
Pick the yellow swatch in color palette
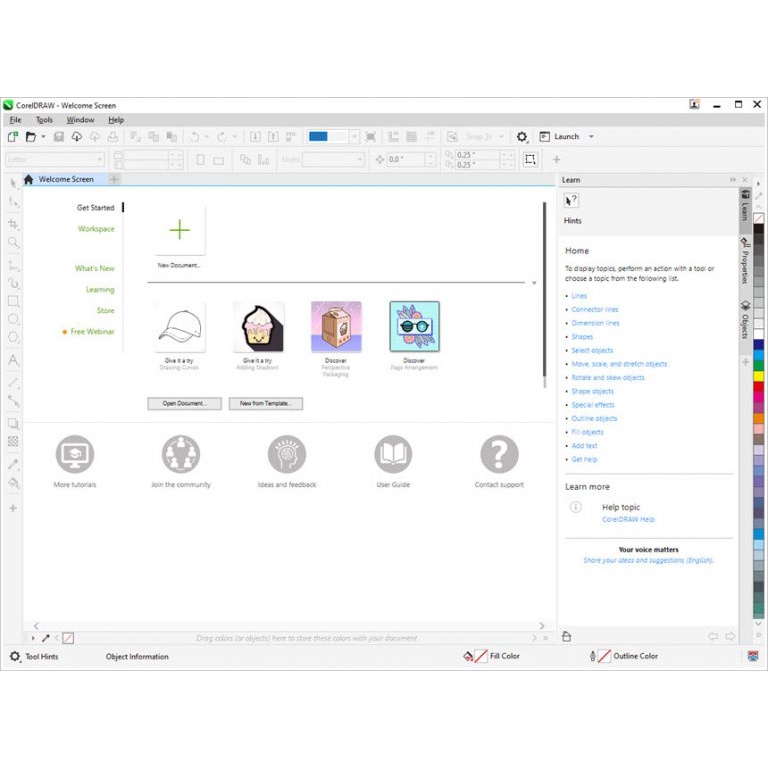point(759,376)
